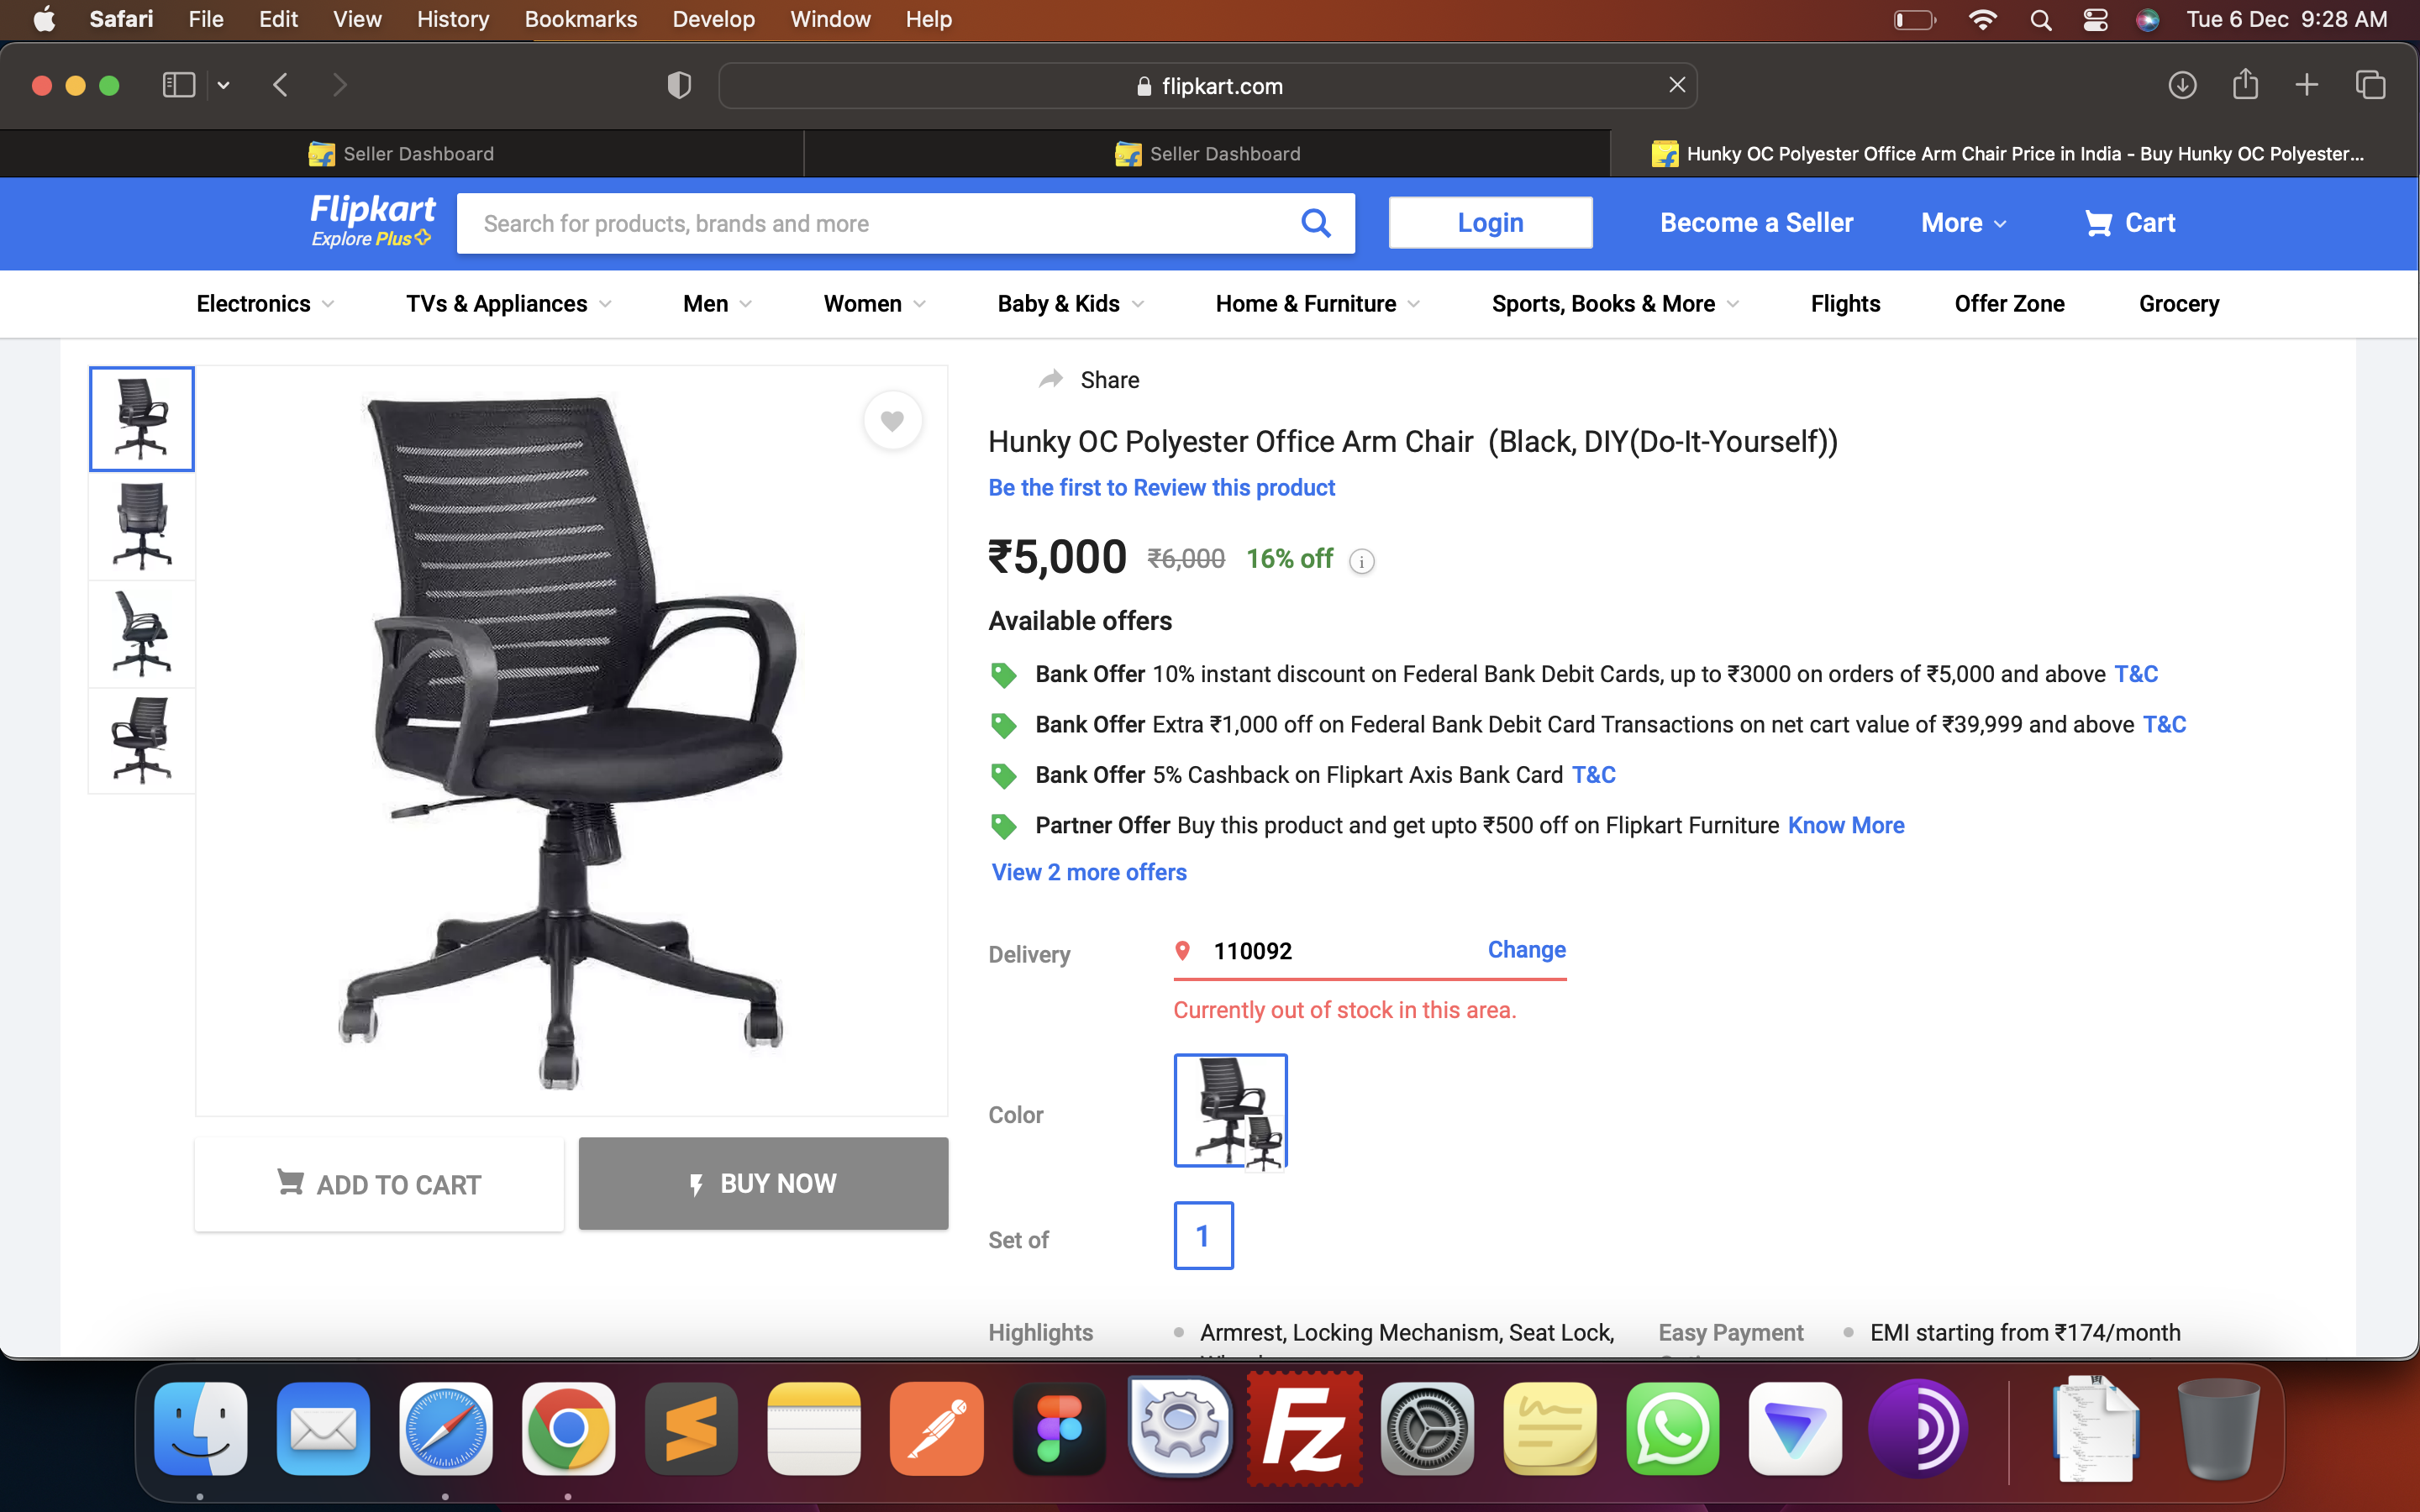Select the second chair thumbnail image
Image resolution: width=2420 pixels, height=1512 pixels.
tap(142, 526)
